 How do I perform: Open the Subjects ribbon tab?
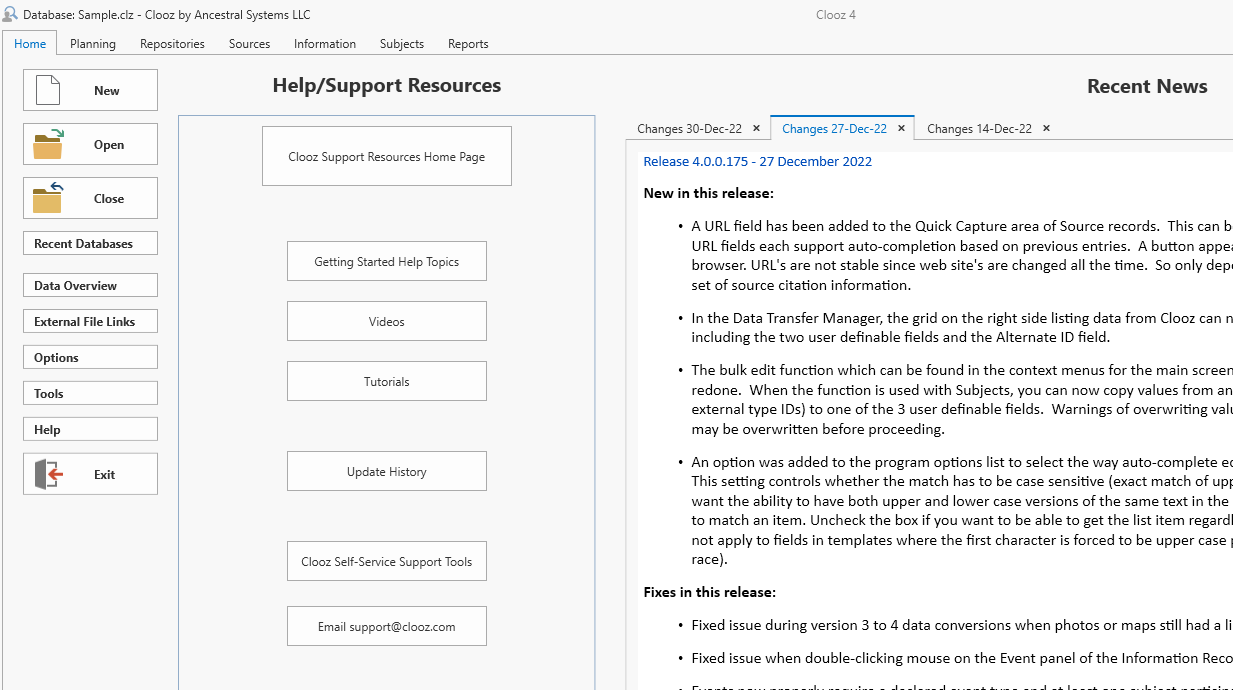[x=402, y=44]
